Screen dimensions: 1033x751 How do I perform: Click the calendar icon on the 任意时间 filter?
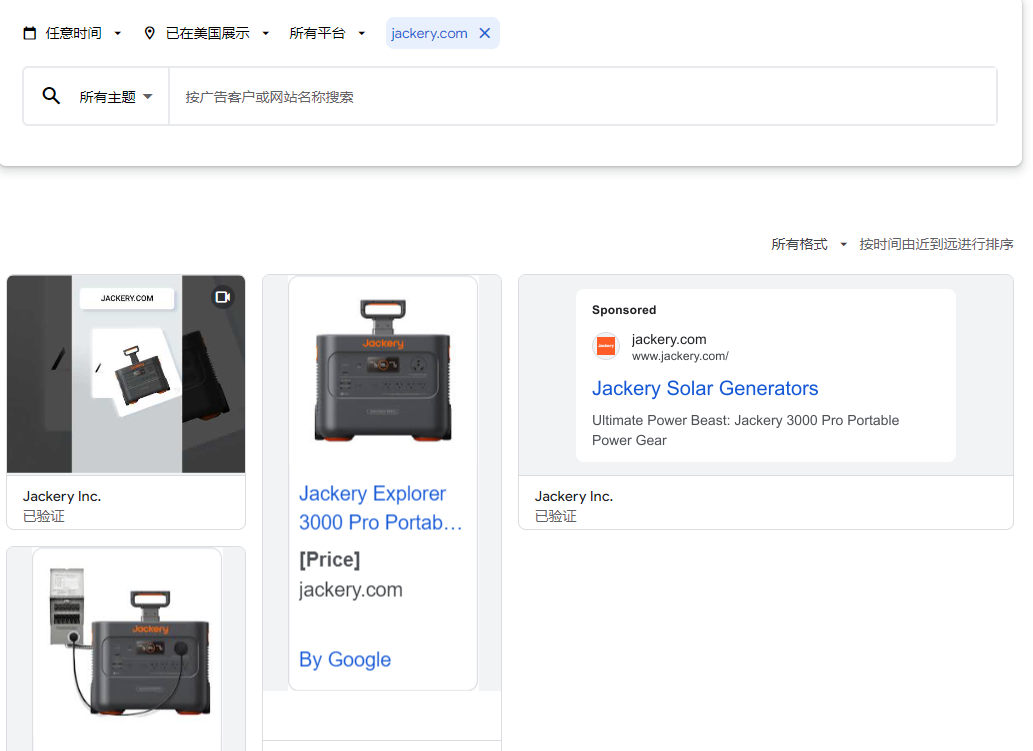[29, 32]
